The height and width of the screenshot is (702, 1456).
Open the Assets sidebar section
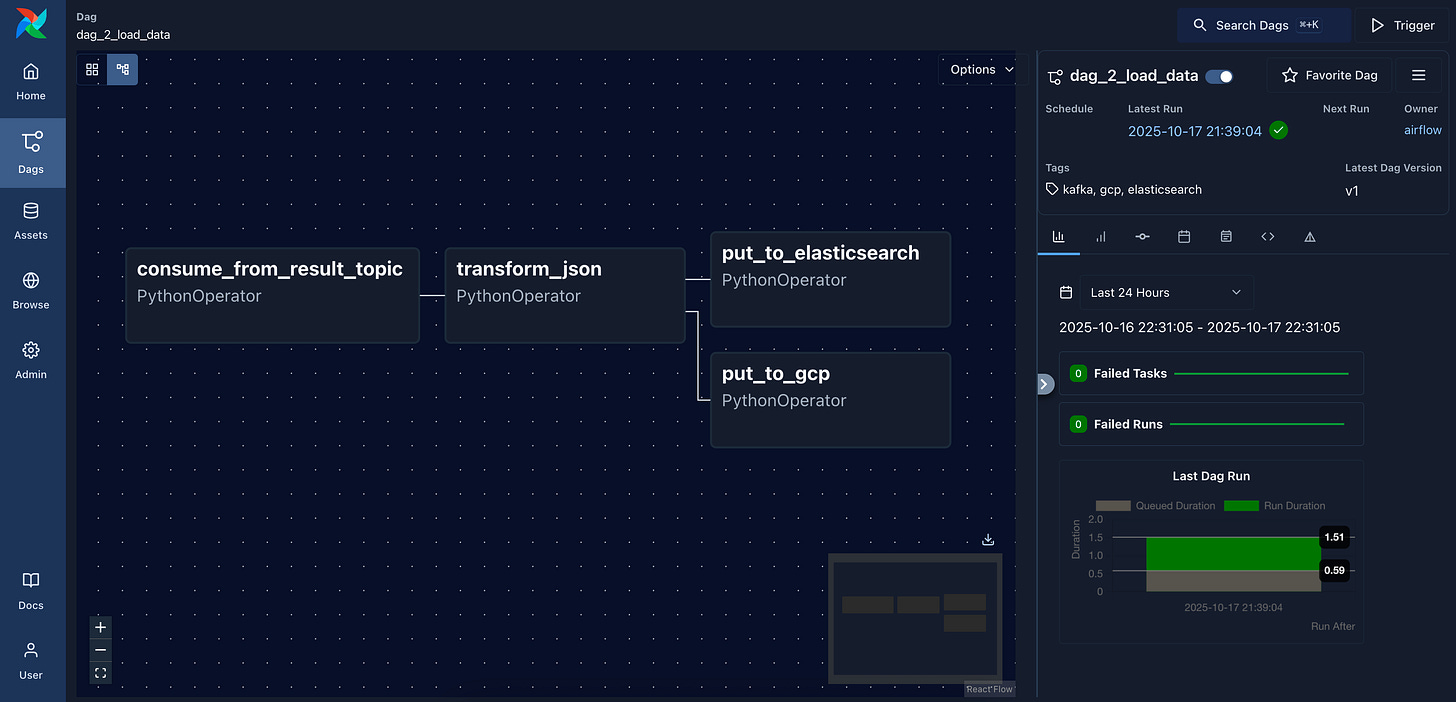pos(31,222)
